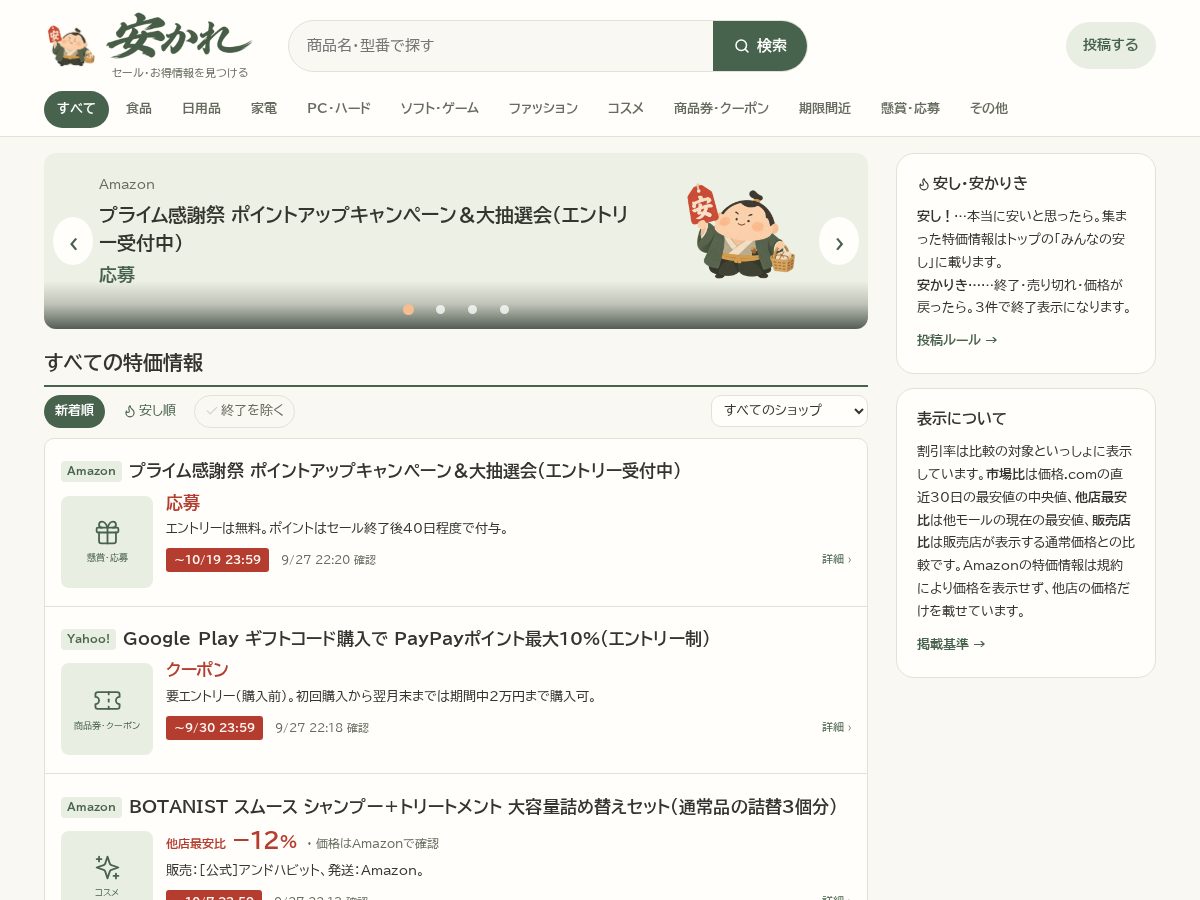1200x900 pixels.
Task: Click the 9/27 22:18 確認 timestamp
Action: tap(322, 728)
